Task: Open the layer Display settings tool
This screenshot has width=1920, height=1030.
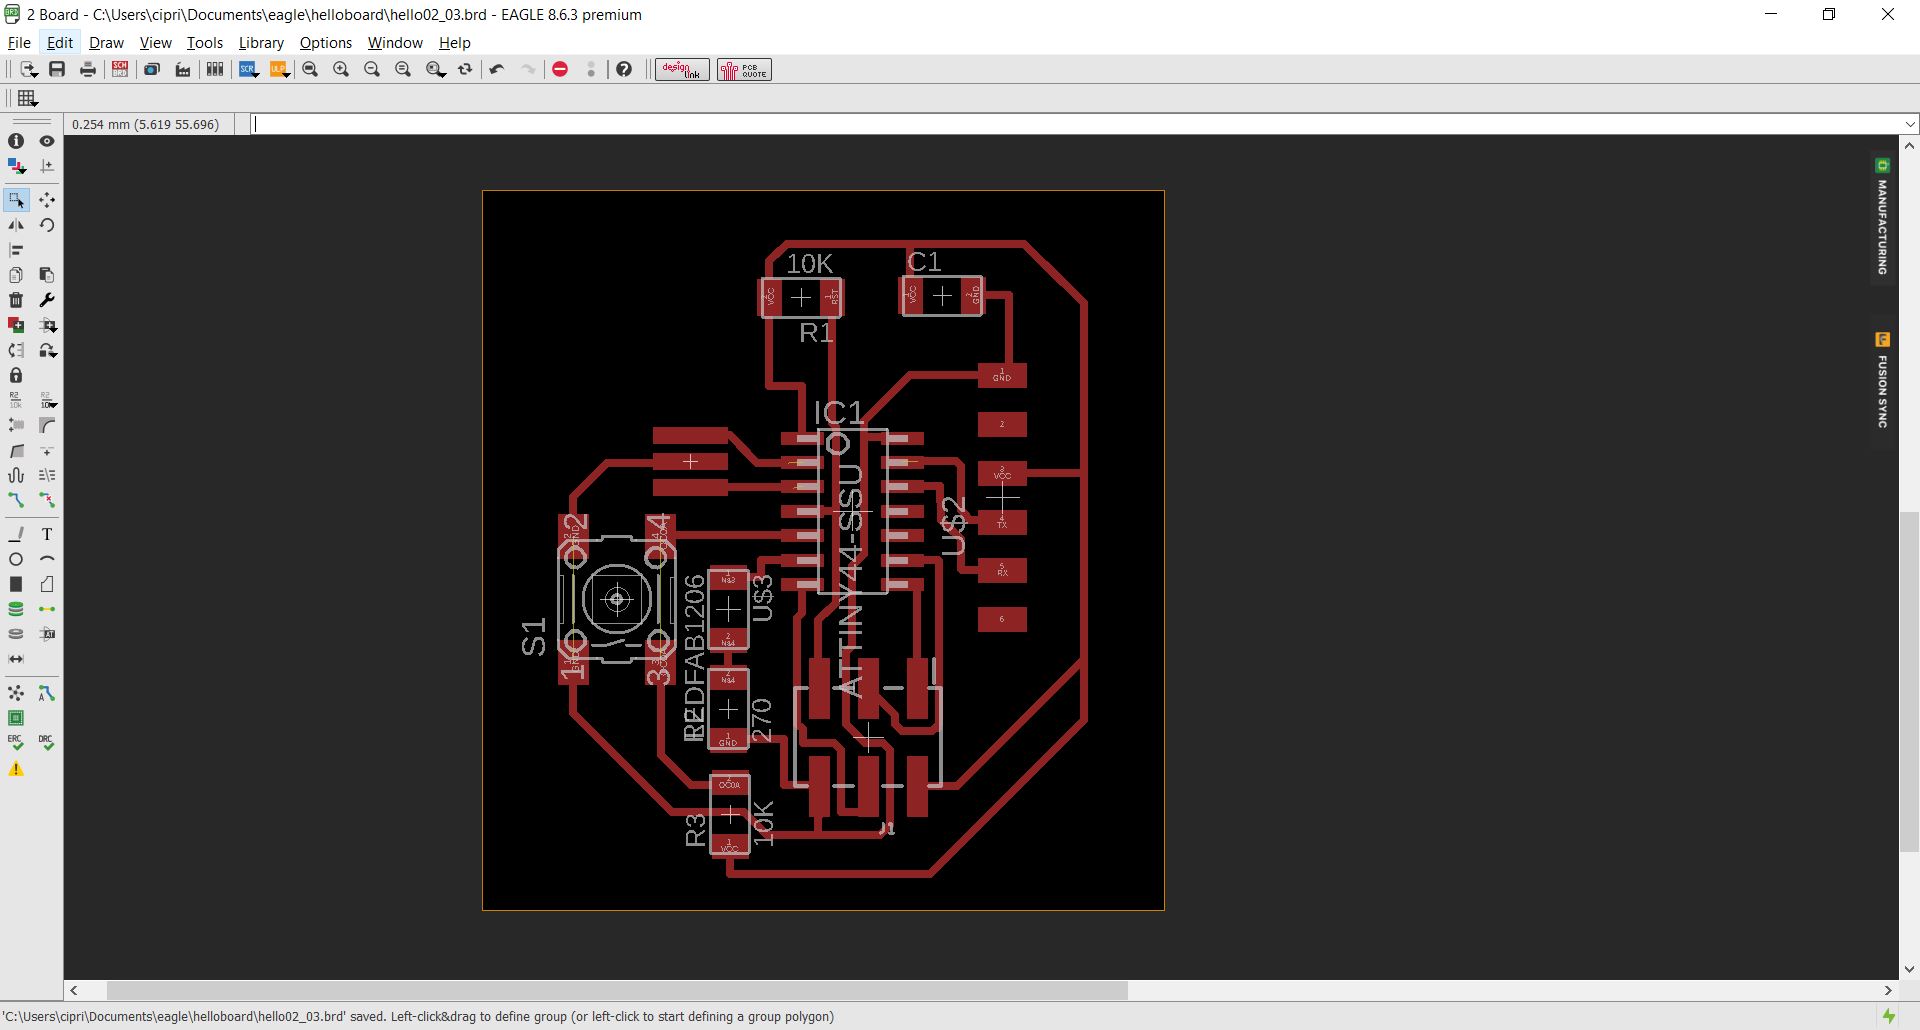Action: [16, 166]
